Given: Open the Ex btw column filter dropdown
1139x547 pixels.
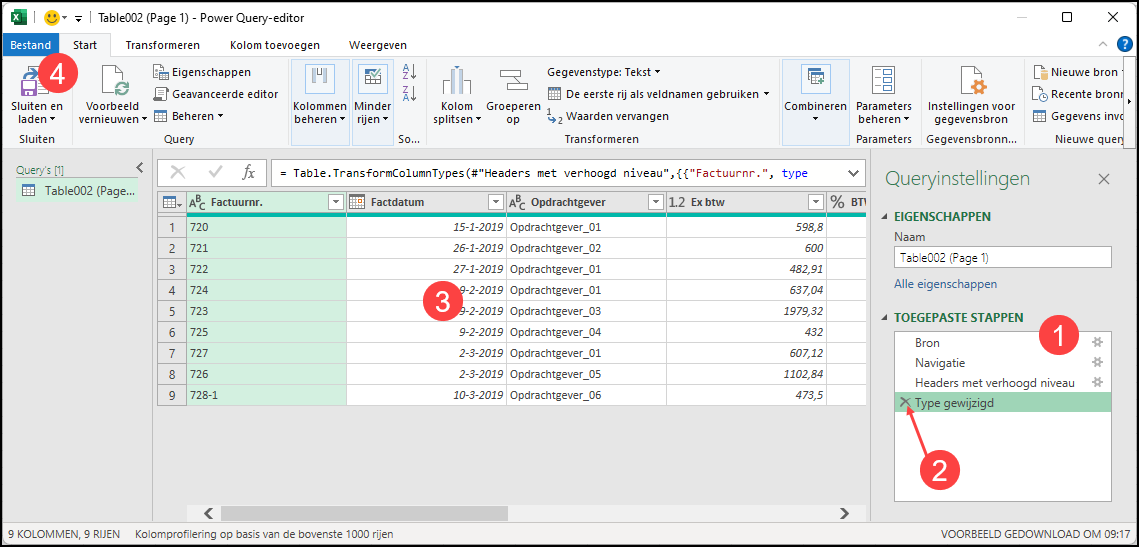Looking at the screenshot, I should pos(815,203).
